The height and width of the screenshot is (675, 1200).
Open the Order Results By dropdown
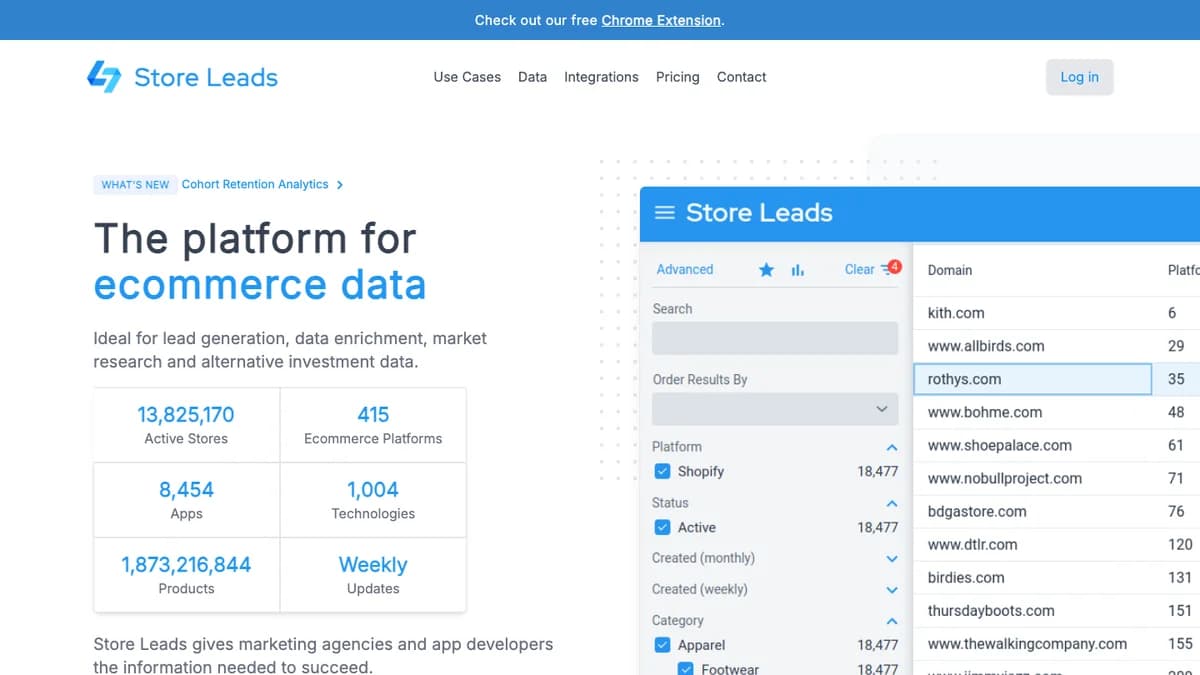pyautogui.click(x=775, y=409)
